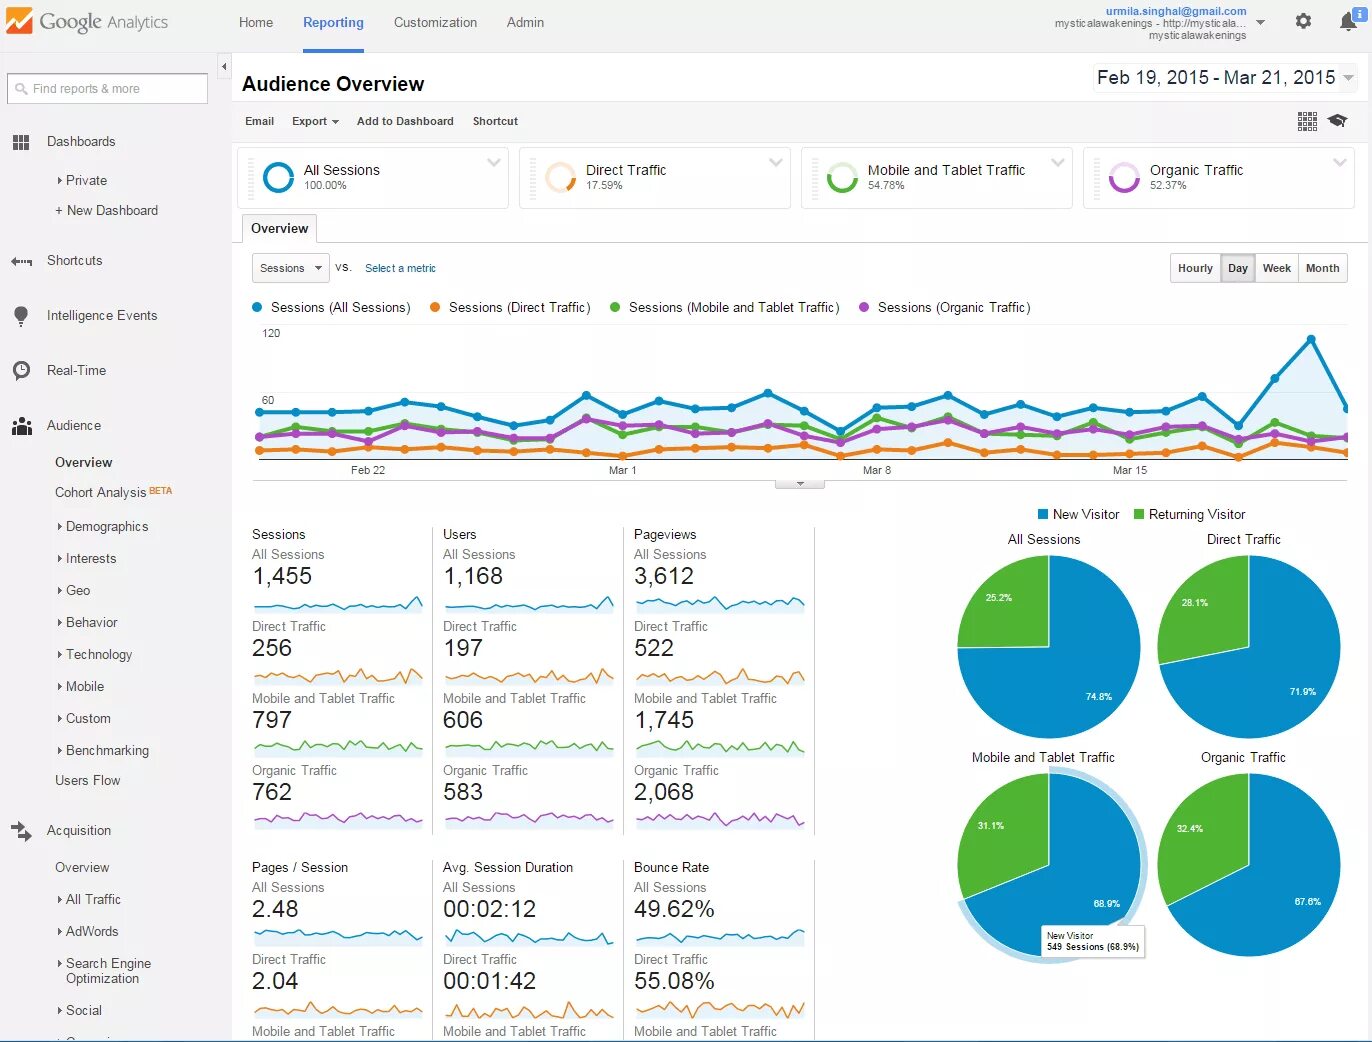The height and width of the screenshot is (1042, 1372).
Task: Click the All Sessions pie chart
Action: pos(1049,646)
